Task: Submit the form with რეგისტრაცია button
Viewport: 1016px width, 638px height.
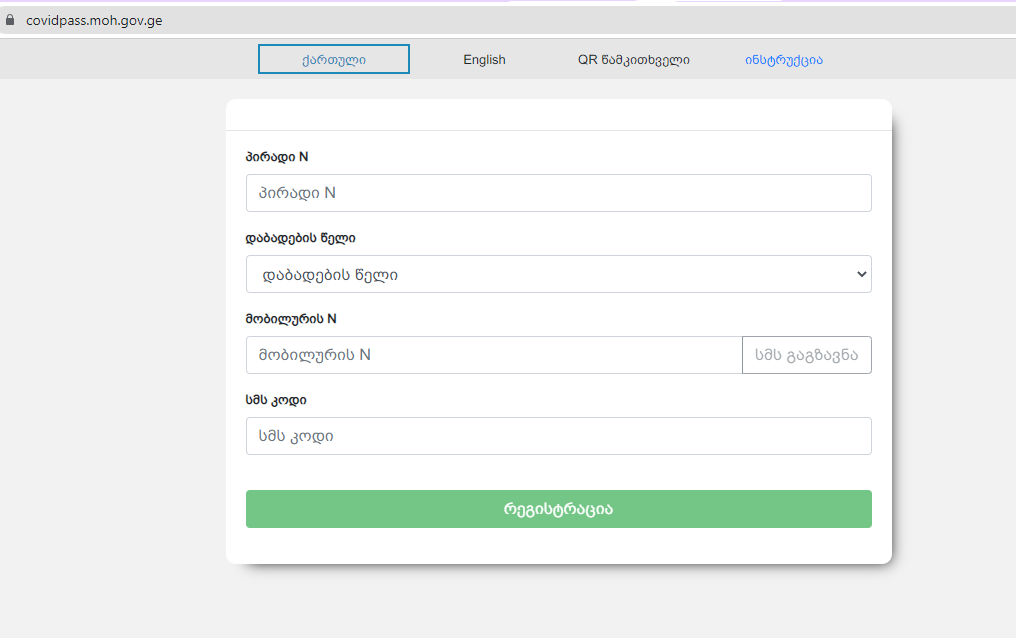Action: (x=558, y=509)
